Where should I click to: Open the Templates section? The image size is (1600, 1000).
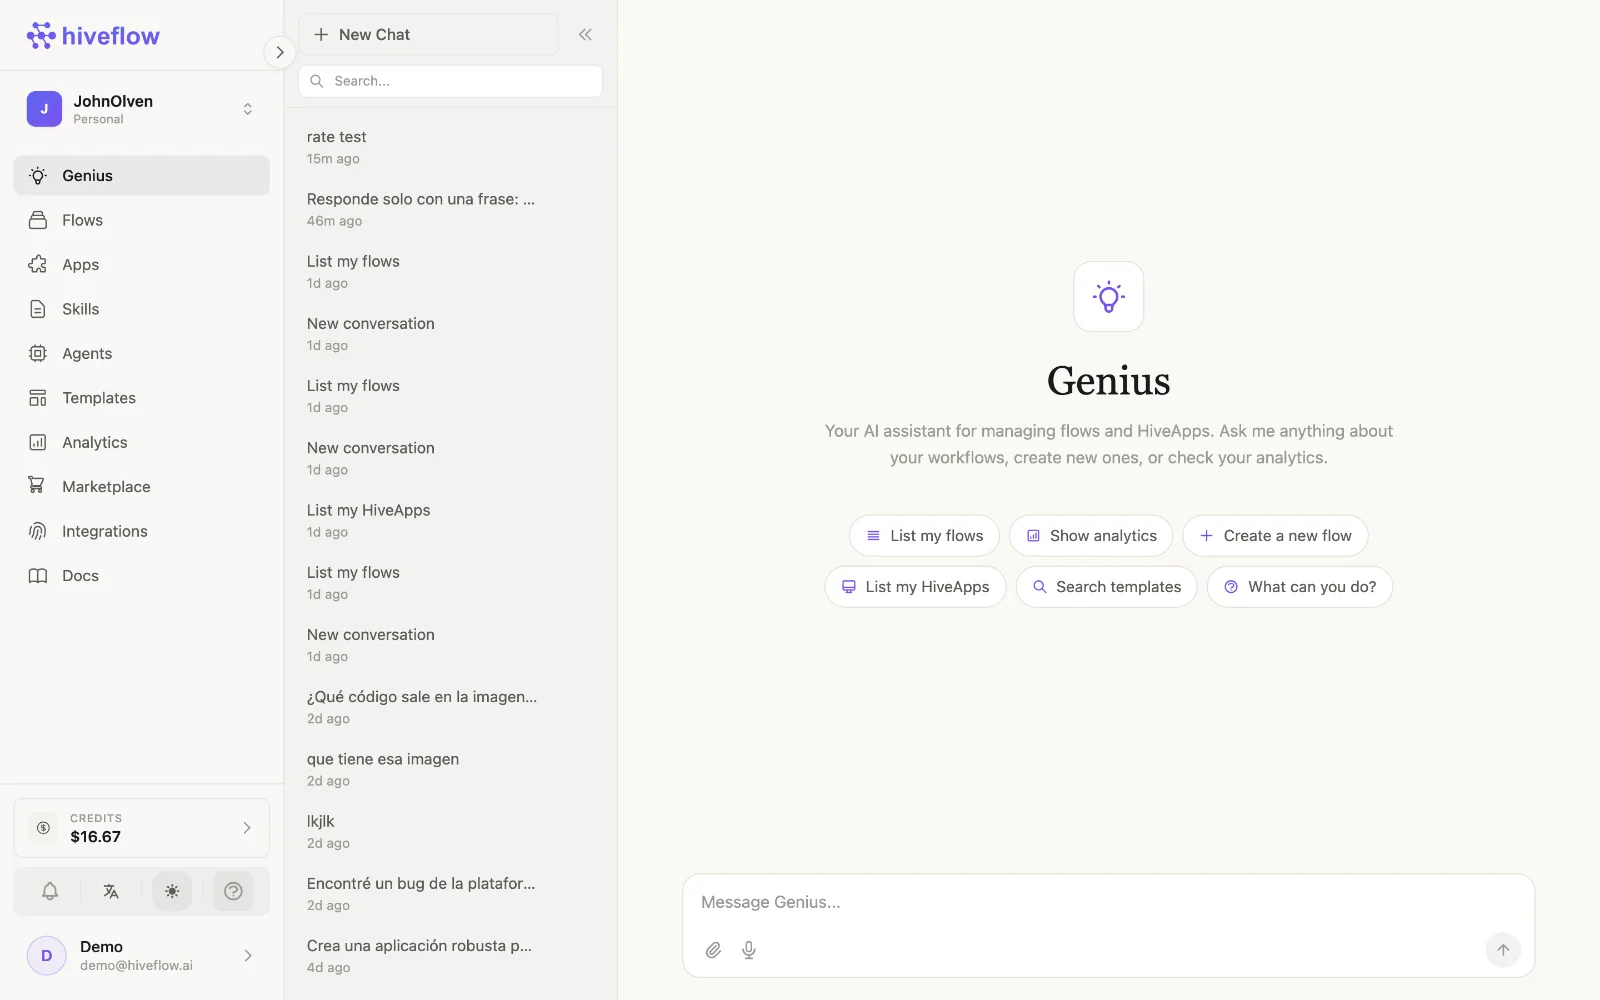tap(141, 398)
